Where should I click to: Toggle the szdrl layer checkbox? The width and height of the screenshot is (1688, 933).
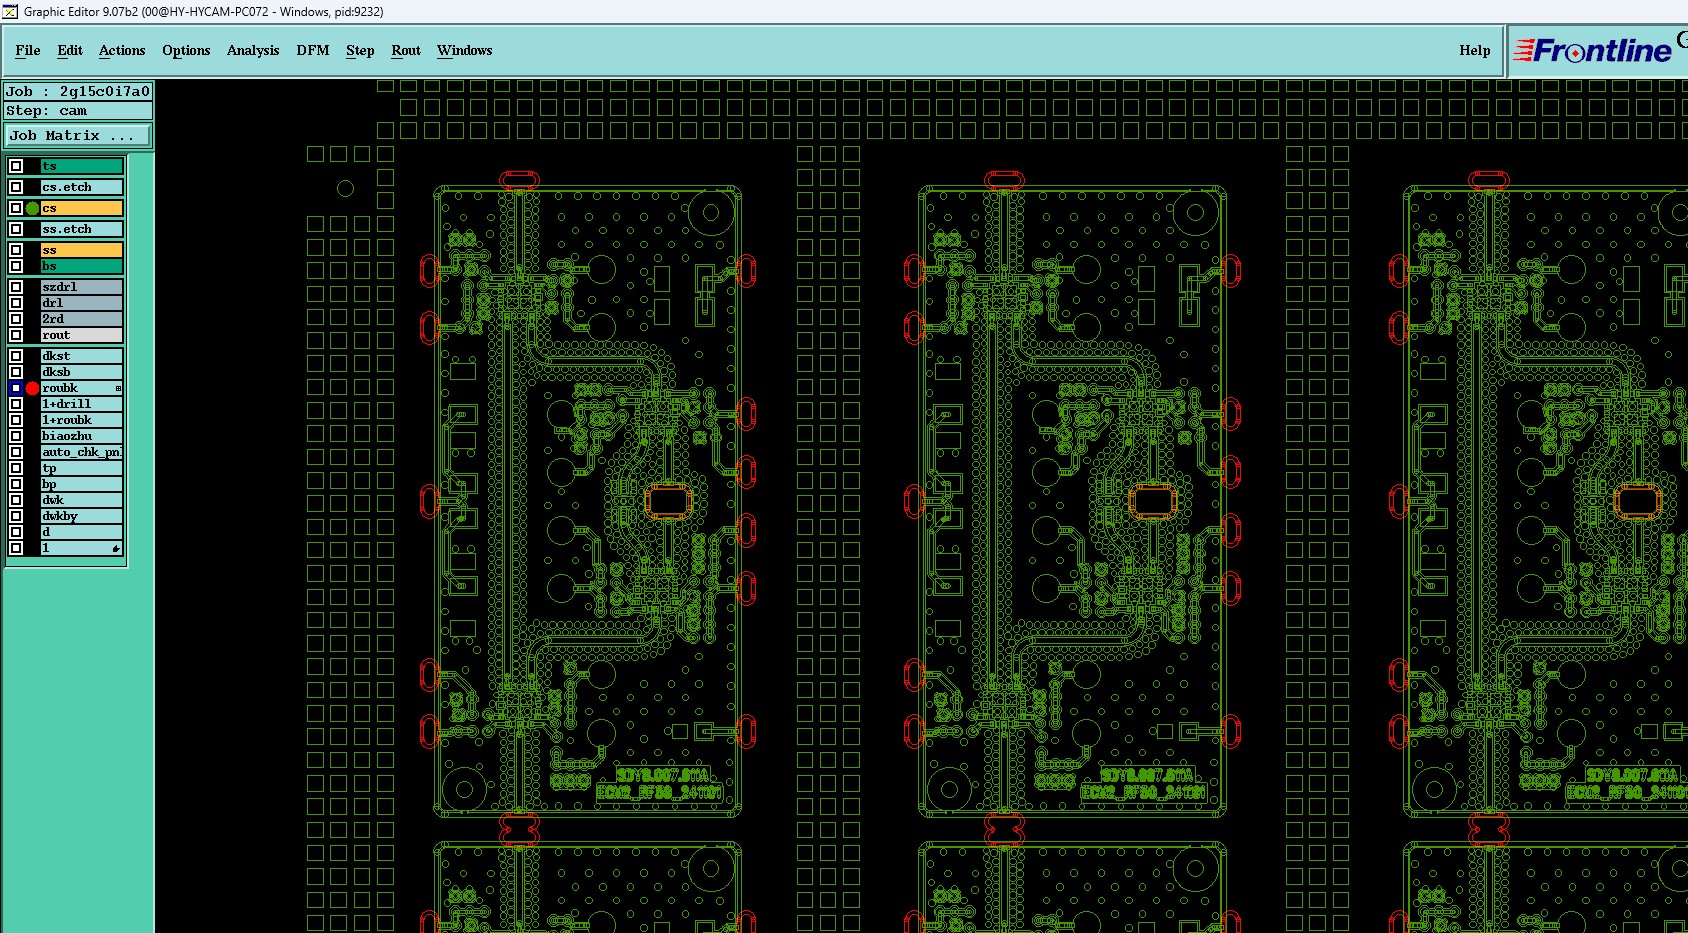click(16, 287)
